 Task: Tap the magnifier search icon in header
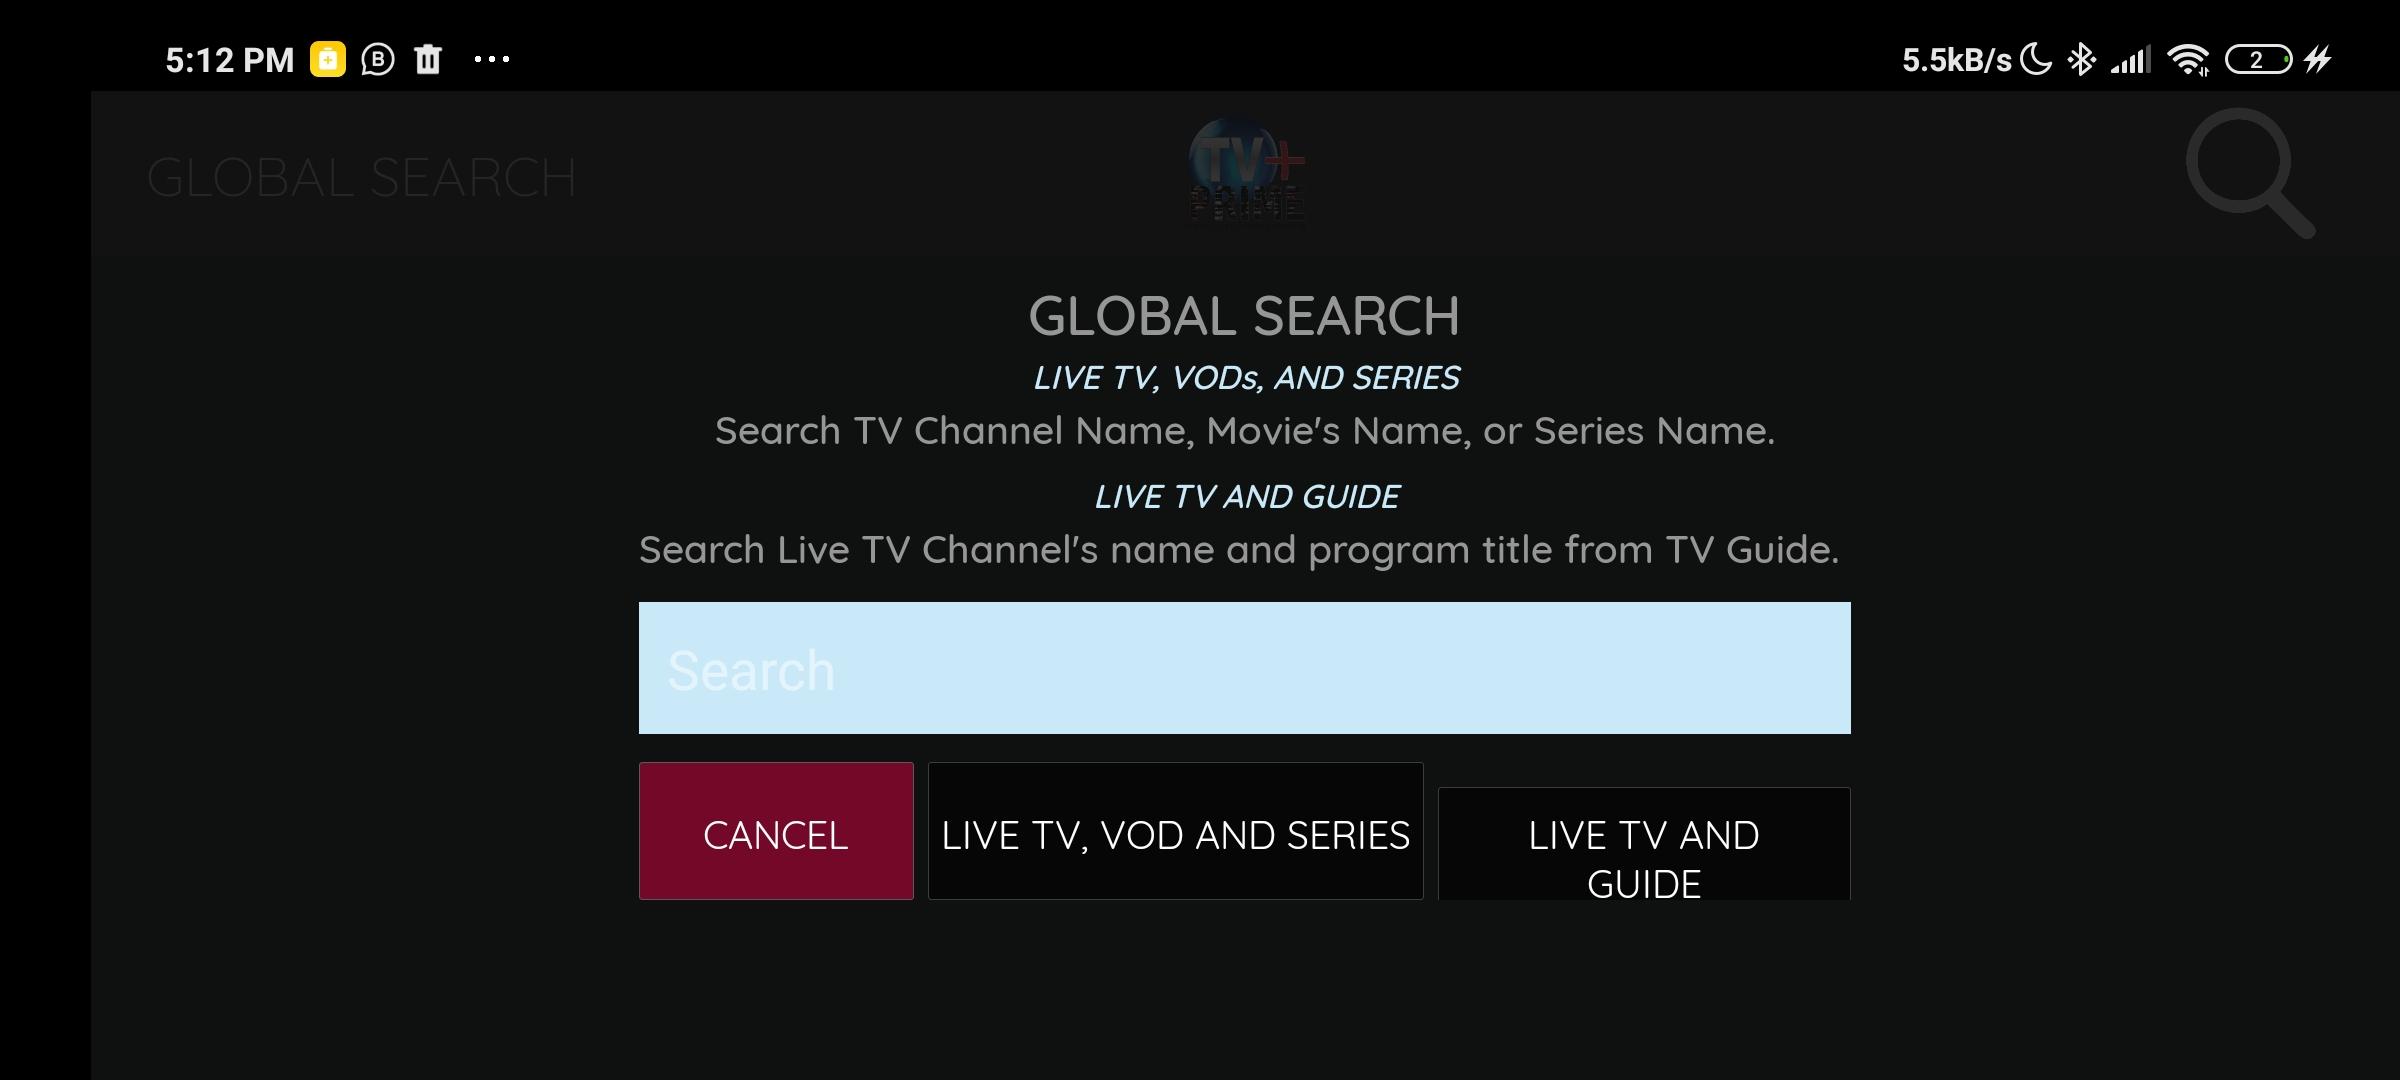tap(2250, 173)
